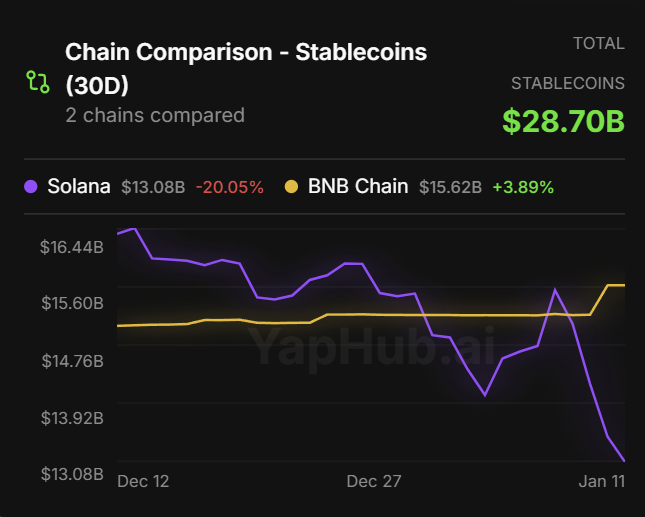
Task: Click the BNB Chain $15.62B value
Action: click(x=450, y=187)
